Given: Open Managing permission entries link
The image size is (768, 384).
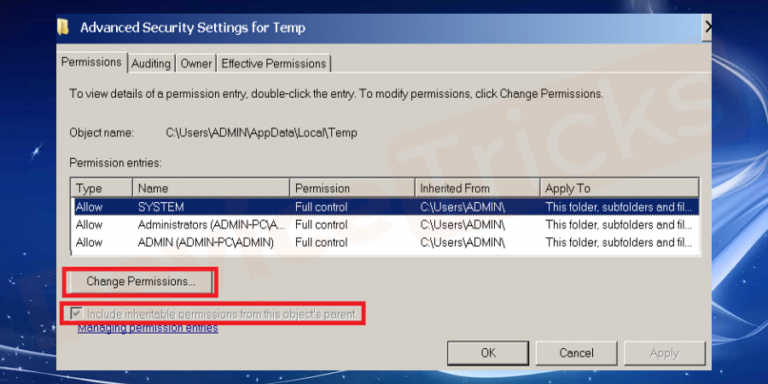Looking at the screenshot, I should point(147,328).
